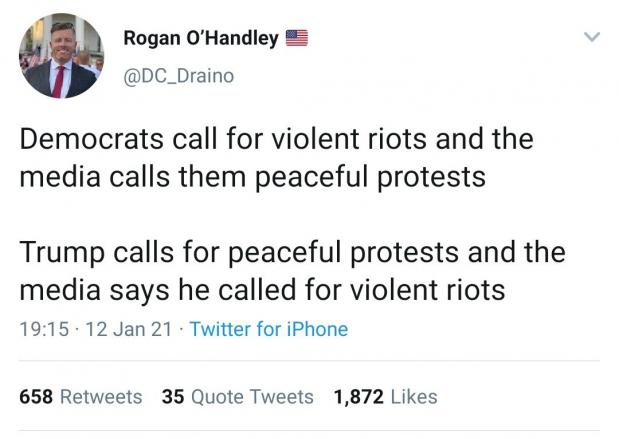Image resolution: width=619 pixels, height=439 pixels.
Task: Click the 658 retweet count number
Action: pyautogui.click(x=36, y=397)
